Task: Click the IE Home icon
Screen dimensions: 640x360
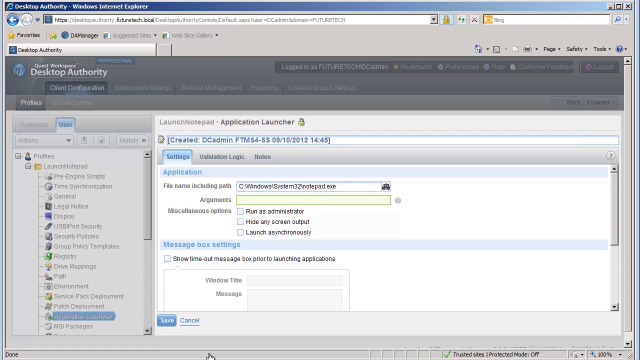Action: pos(478,49)
